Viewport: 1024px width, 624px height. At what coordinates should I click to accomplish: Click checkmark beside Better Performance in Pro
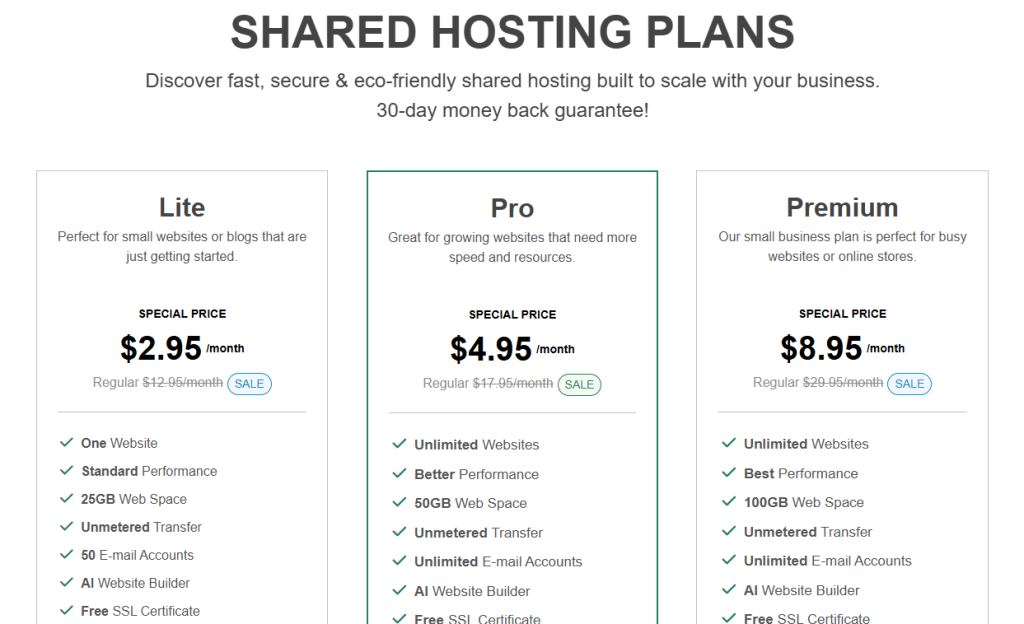coord(399,474)
